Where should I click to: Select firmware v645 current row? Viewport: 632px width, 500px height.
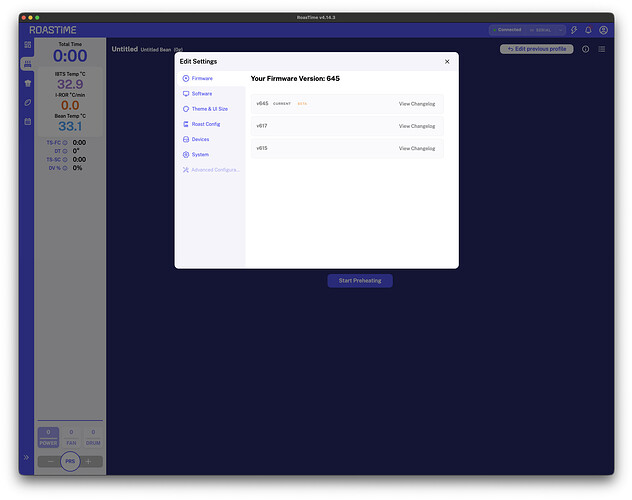point(347,104)
